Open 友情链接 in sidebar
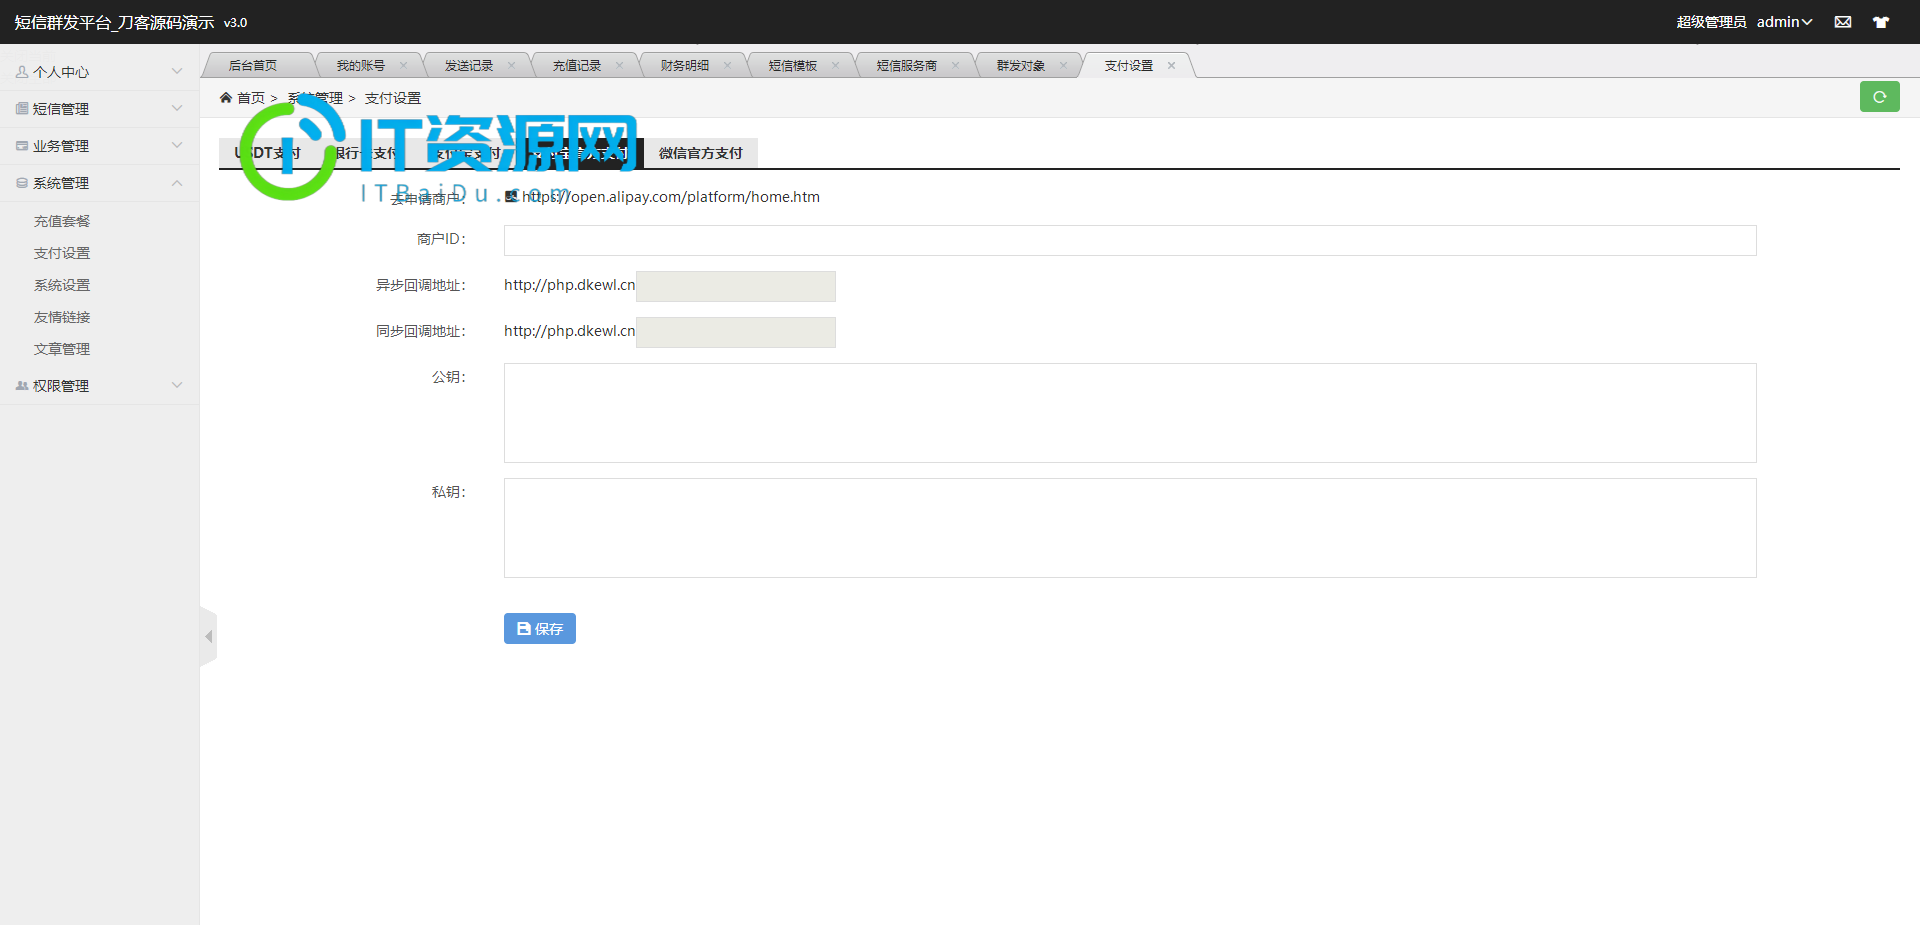This screenshot has width=1920, height=925. point(62,317)
